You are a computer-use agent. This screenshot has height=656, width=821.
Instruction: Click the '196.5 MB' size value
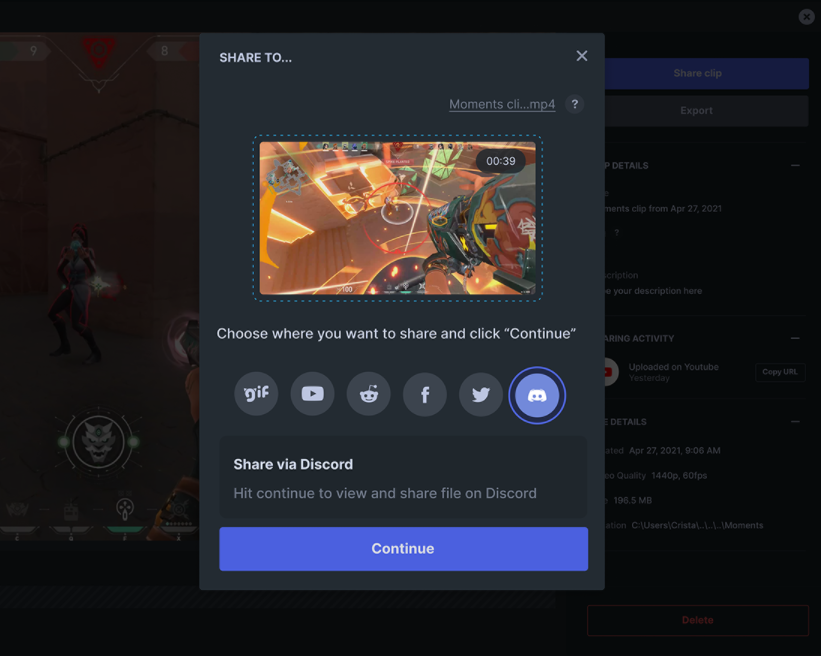pos(633,501)
